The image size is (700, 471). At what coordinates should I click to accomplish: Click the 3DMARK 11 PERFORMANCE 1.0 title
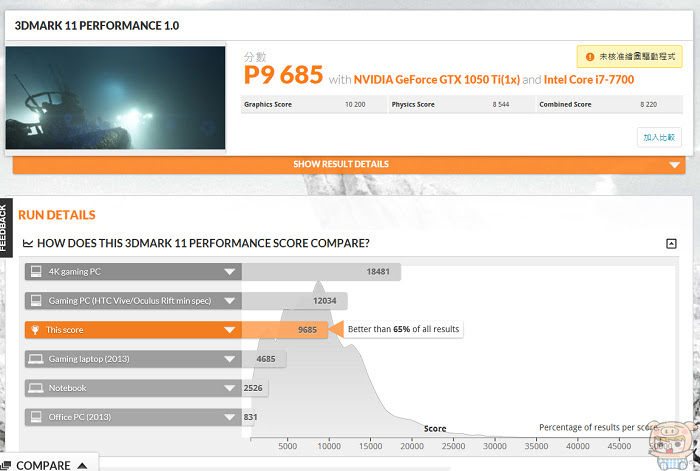97,25
